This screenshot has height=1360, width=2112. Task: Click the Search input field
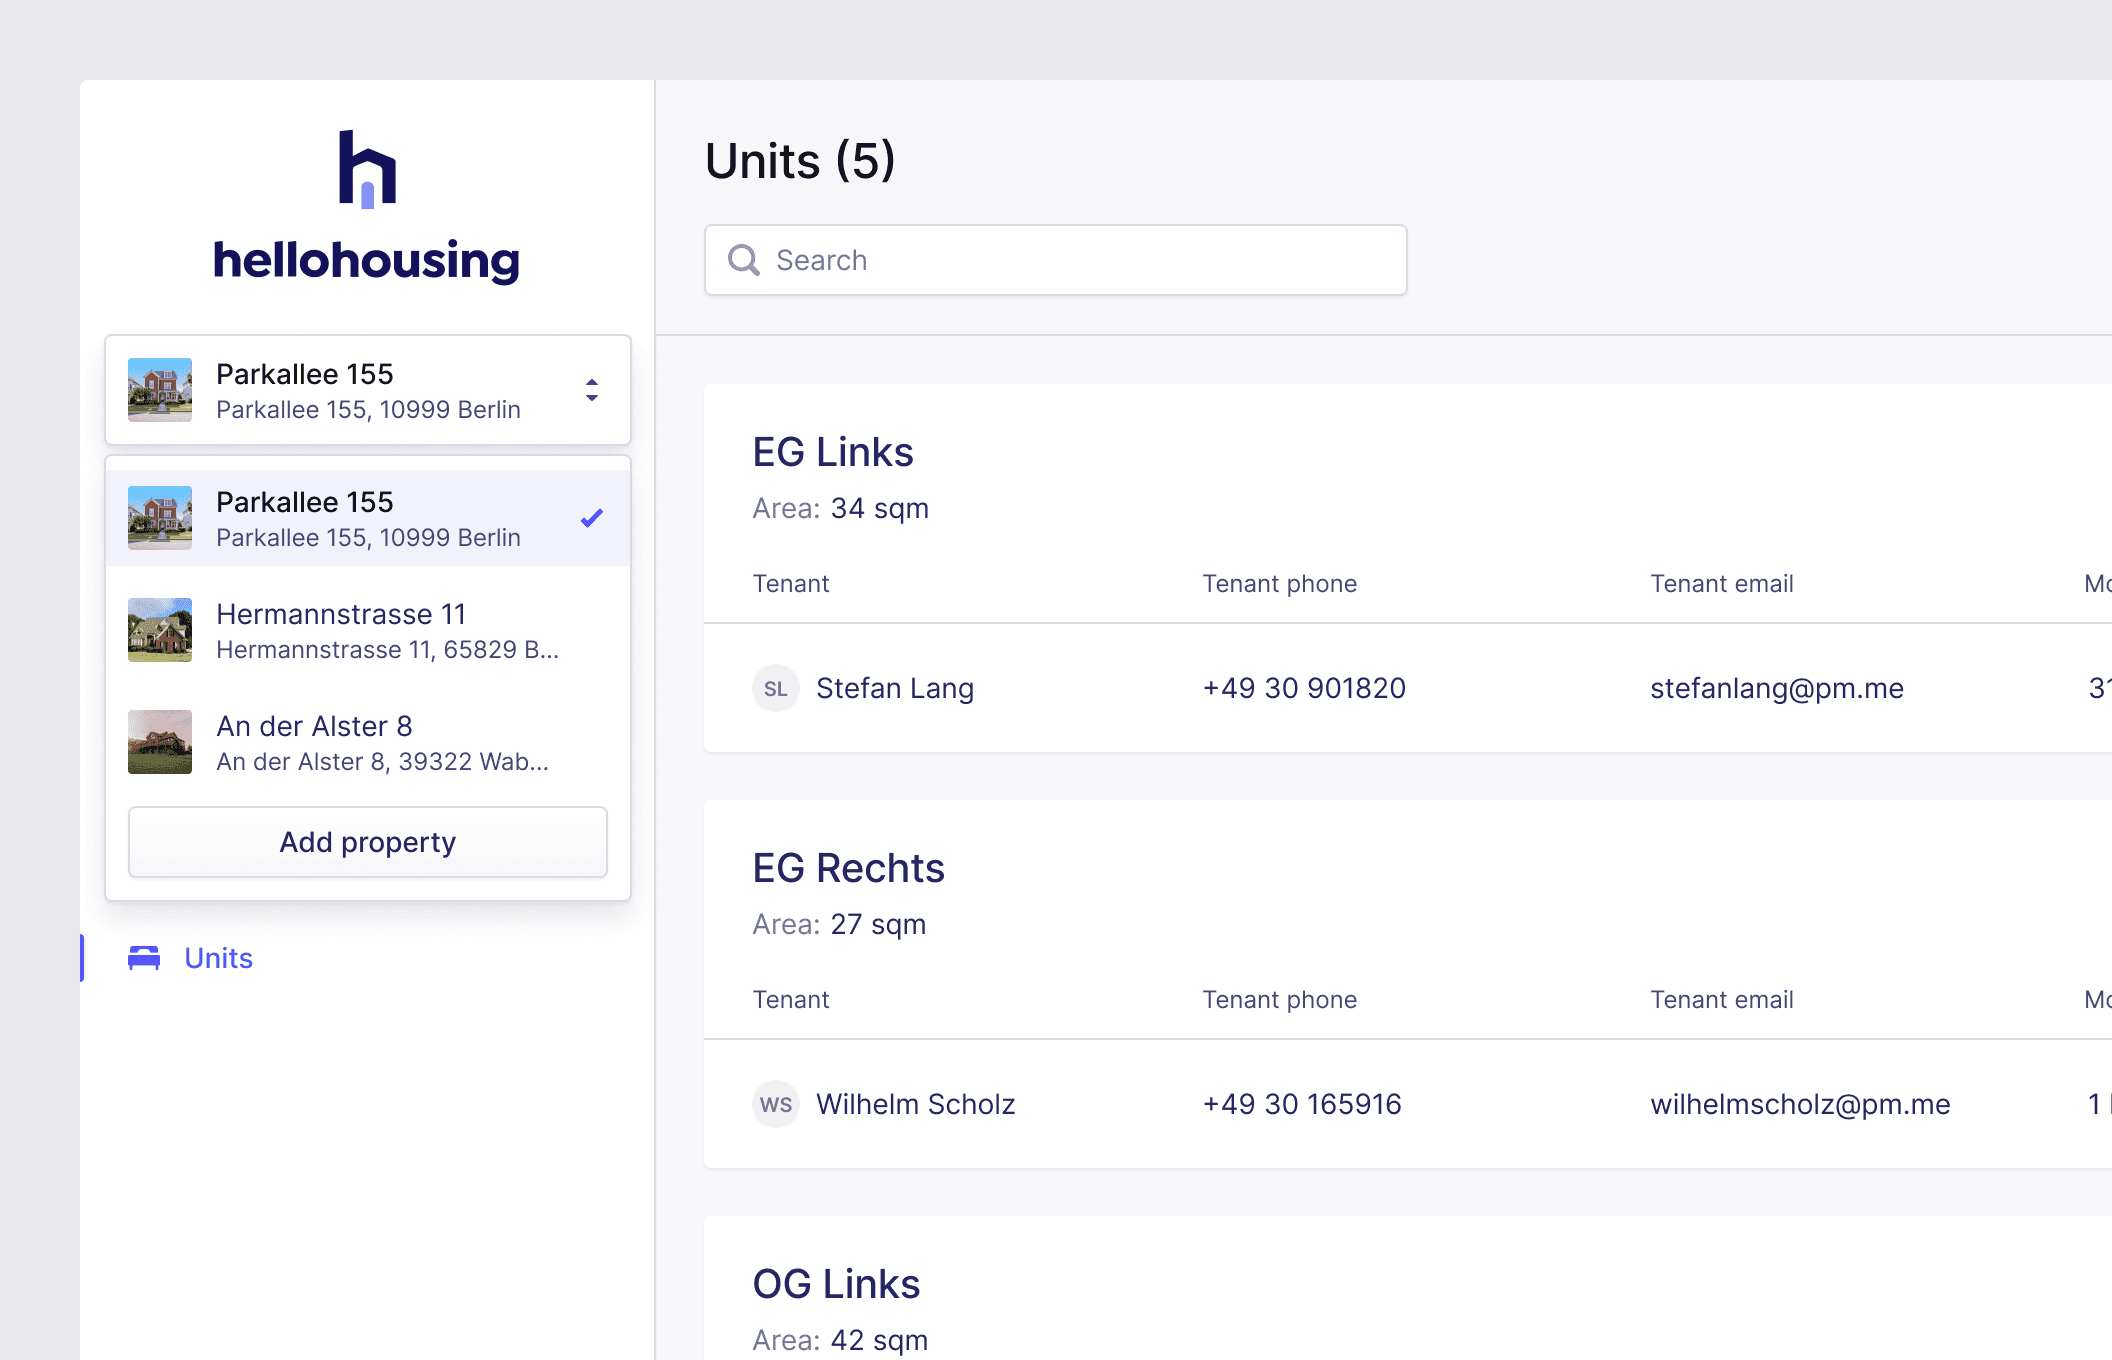point(1055,259)
